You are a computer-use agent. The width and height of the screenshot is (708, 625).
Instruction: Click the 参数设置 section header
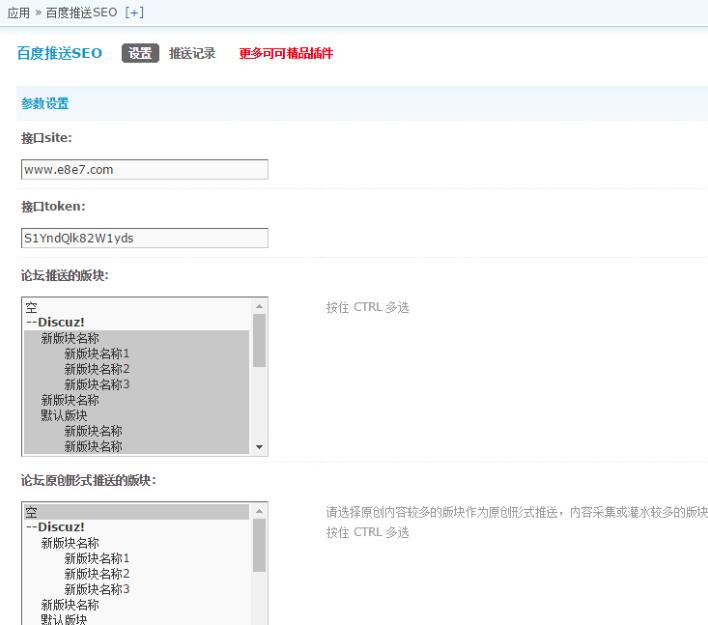(45, 103)
